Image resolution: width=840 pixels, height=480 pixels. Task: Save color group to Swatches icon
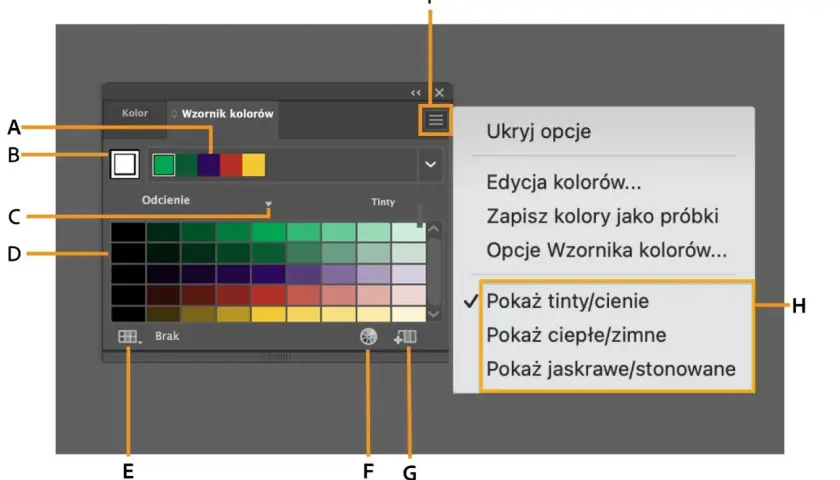[406, 336]
